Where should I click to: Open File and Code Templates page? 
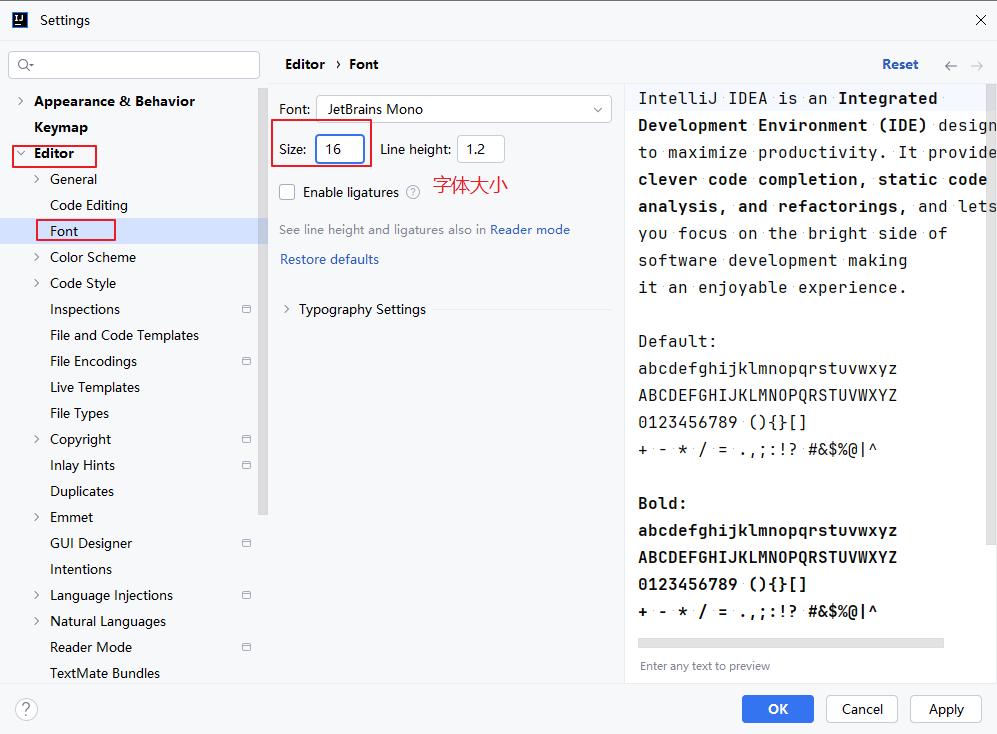125,335
